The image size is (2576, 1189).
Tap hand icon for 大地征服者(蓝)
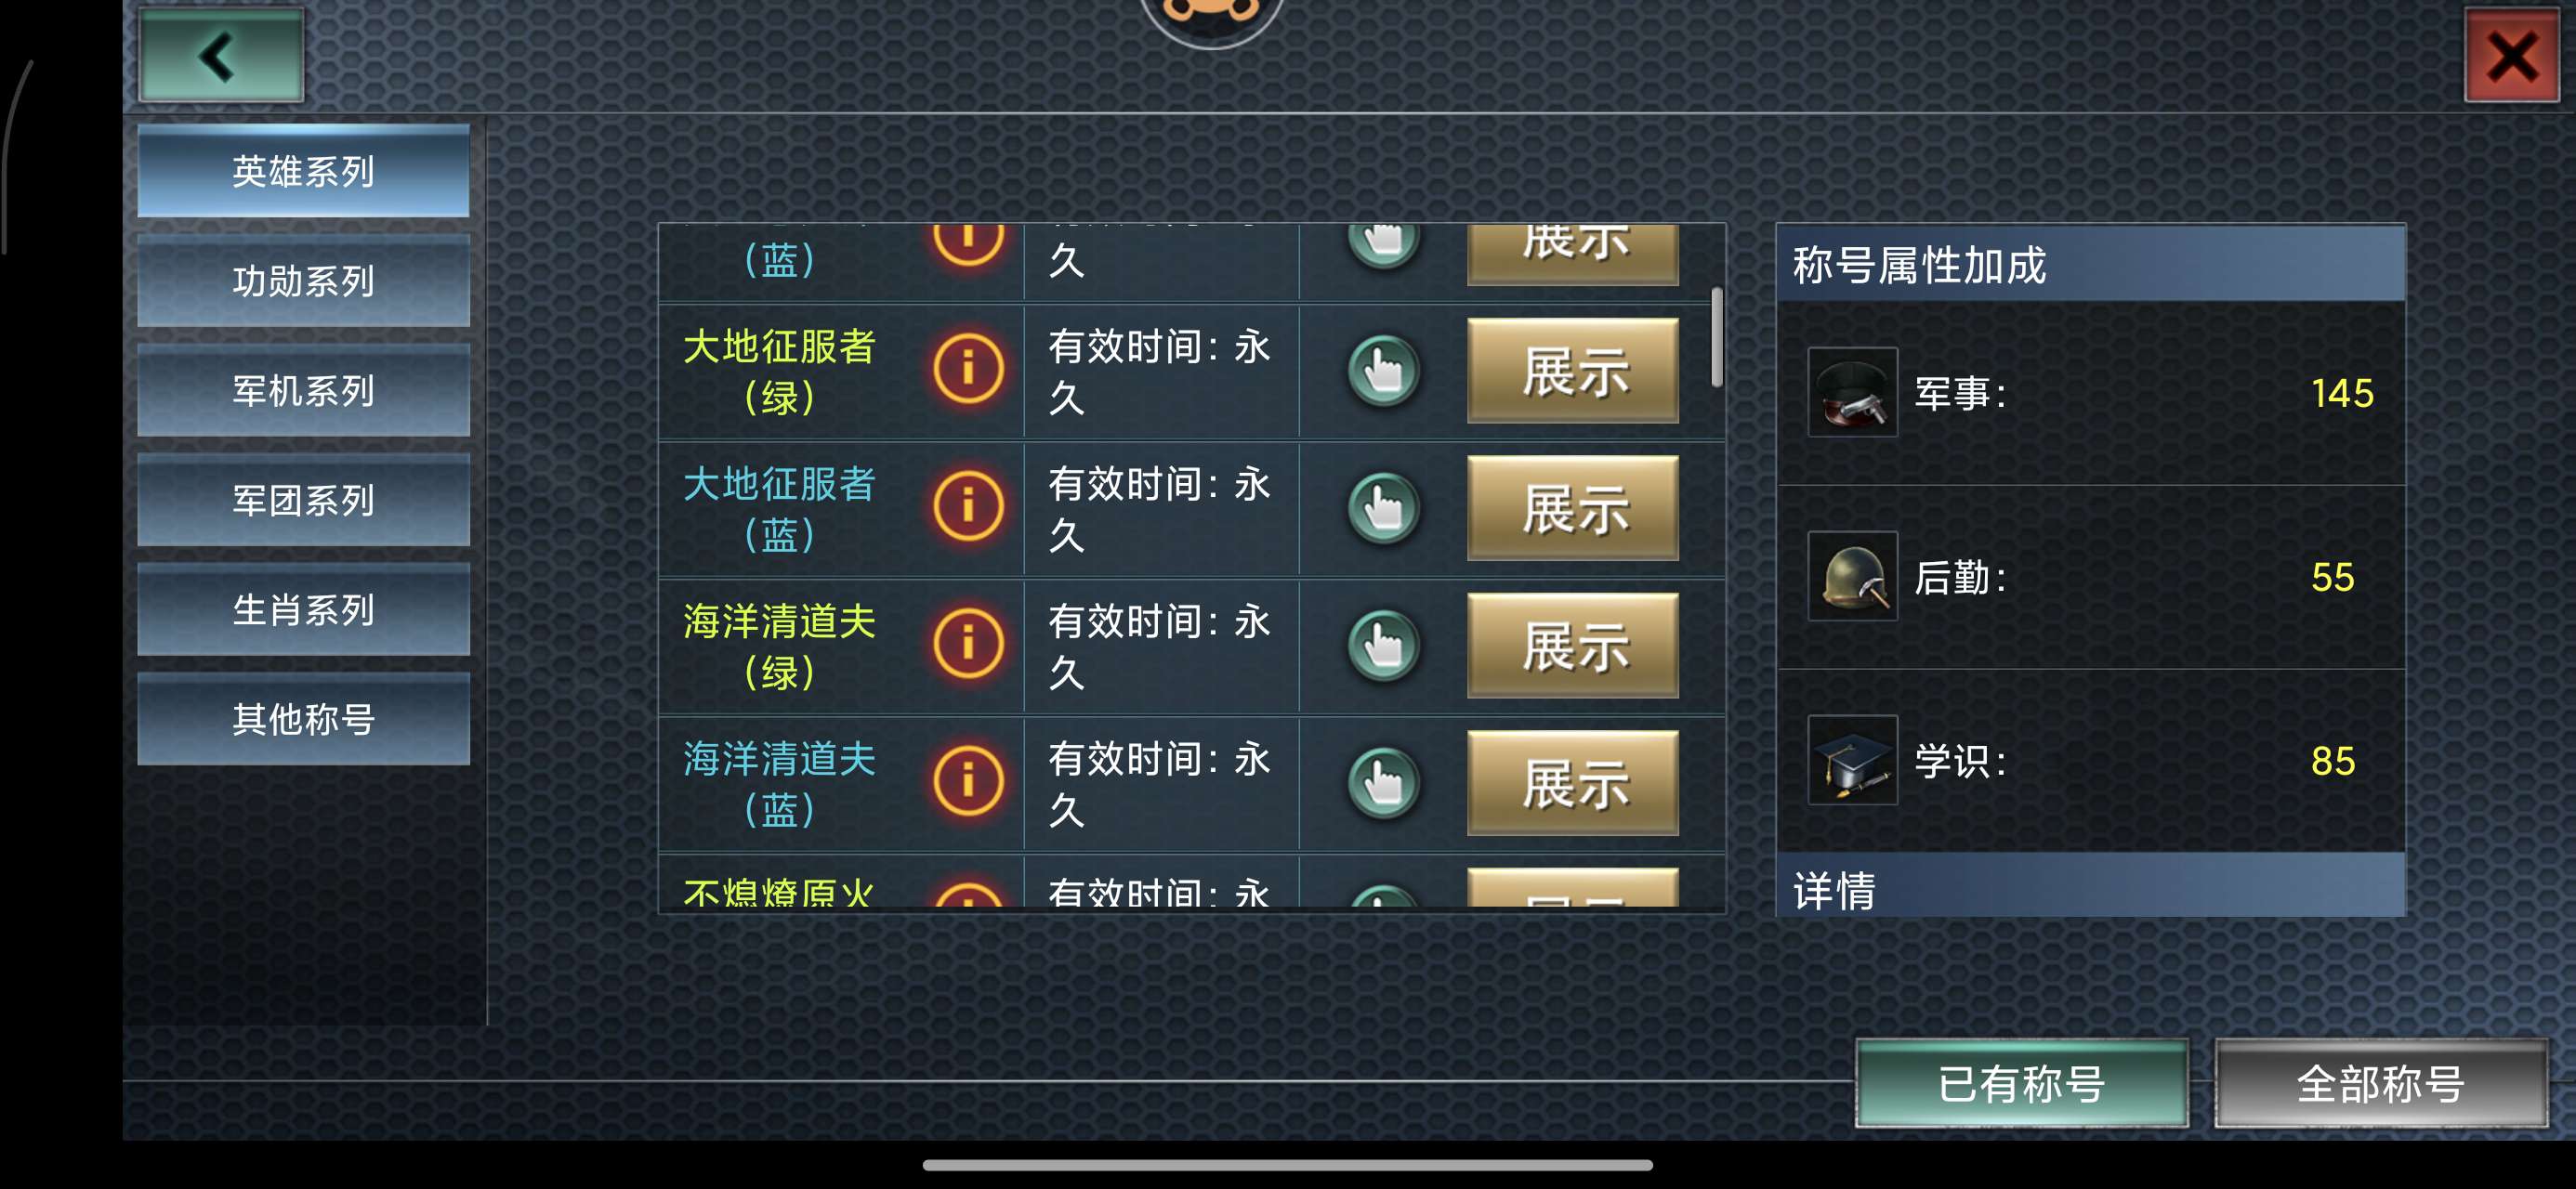(1384, 508)
